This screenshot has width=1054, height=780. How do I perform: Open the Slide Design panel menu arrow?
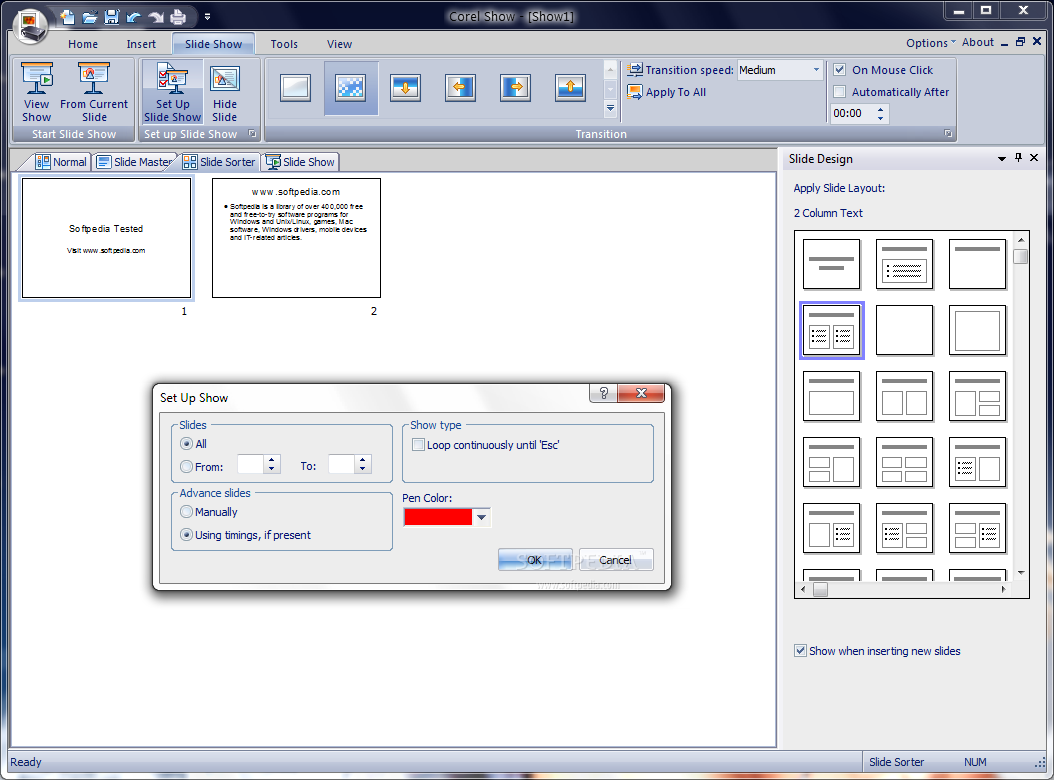coord(1002,159)
